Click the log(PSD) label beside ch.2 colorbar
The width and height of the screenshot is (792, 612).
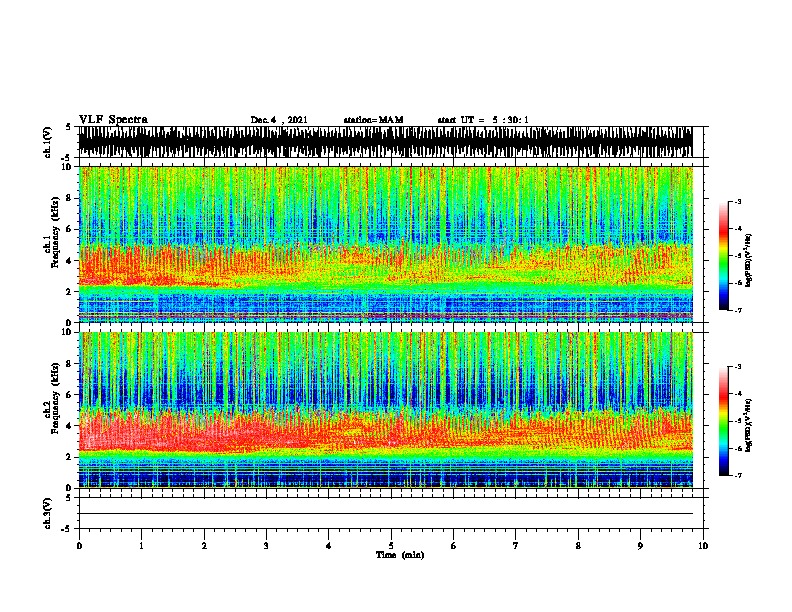pyautogui.click(x=748, y=425)
